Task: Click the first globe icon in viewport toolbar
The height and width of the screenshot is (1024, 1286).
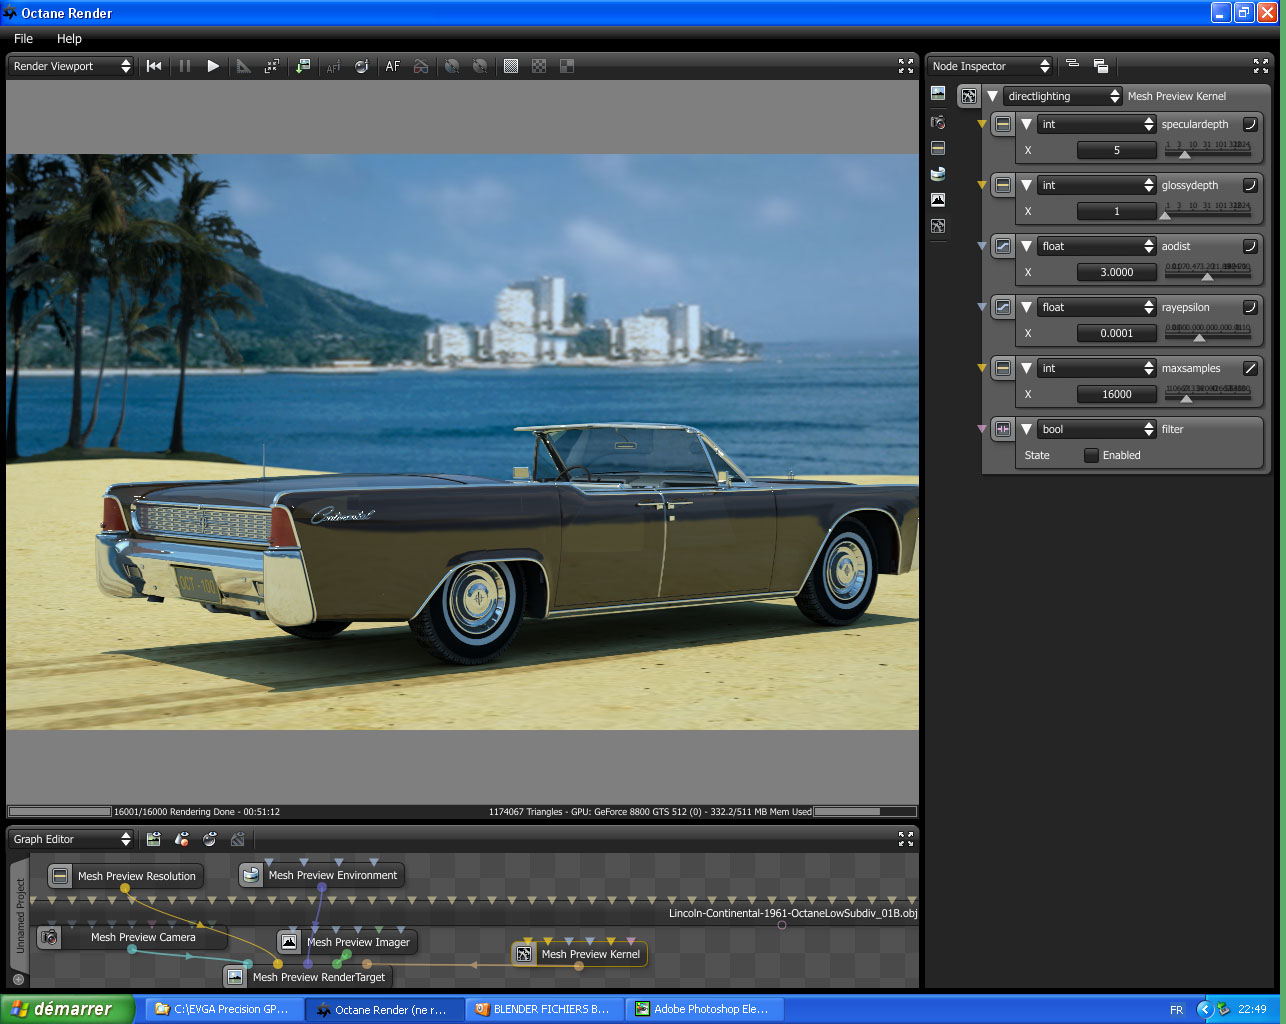Action: [452, 66]
